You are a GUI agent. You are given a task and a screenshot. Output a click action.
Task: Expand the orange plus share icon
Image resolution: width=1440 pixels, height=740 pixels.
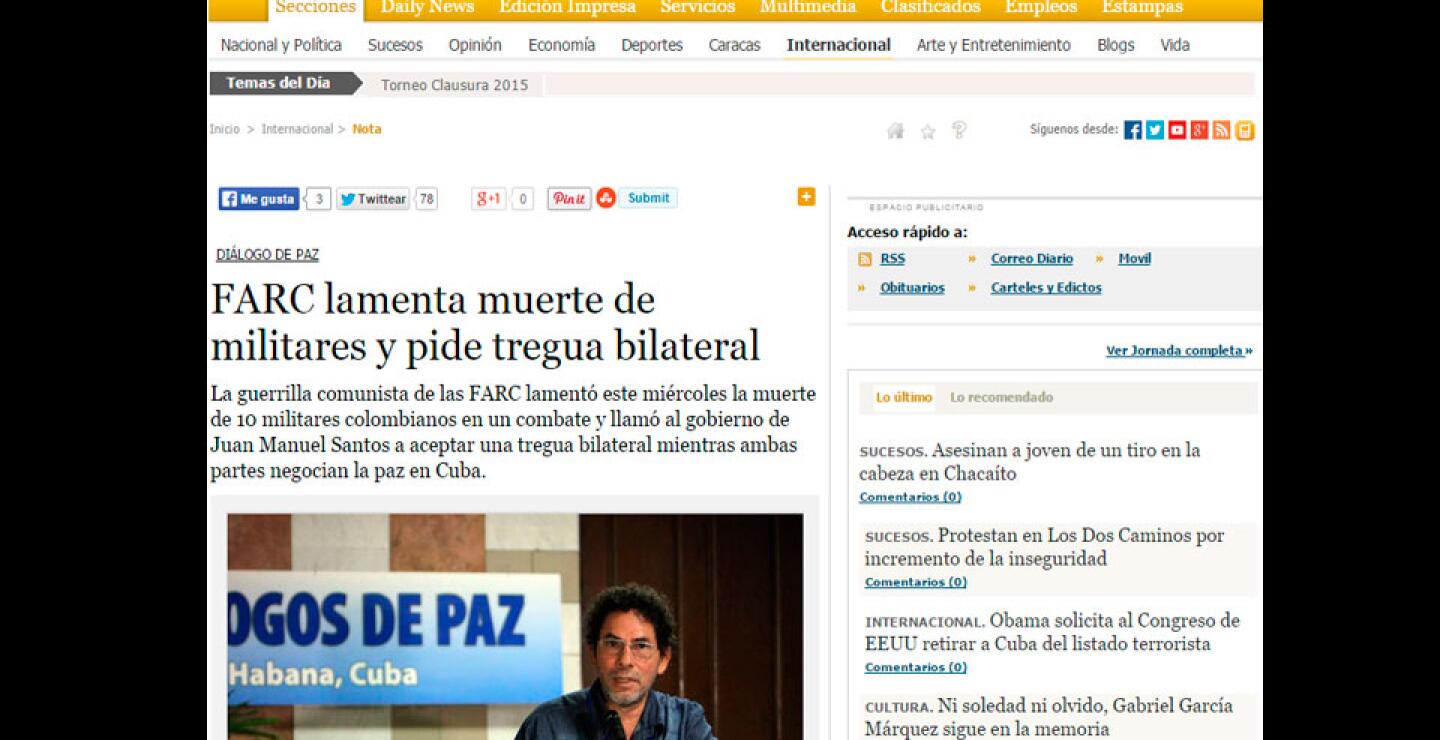point(806,197)
